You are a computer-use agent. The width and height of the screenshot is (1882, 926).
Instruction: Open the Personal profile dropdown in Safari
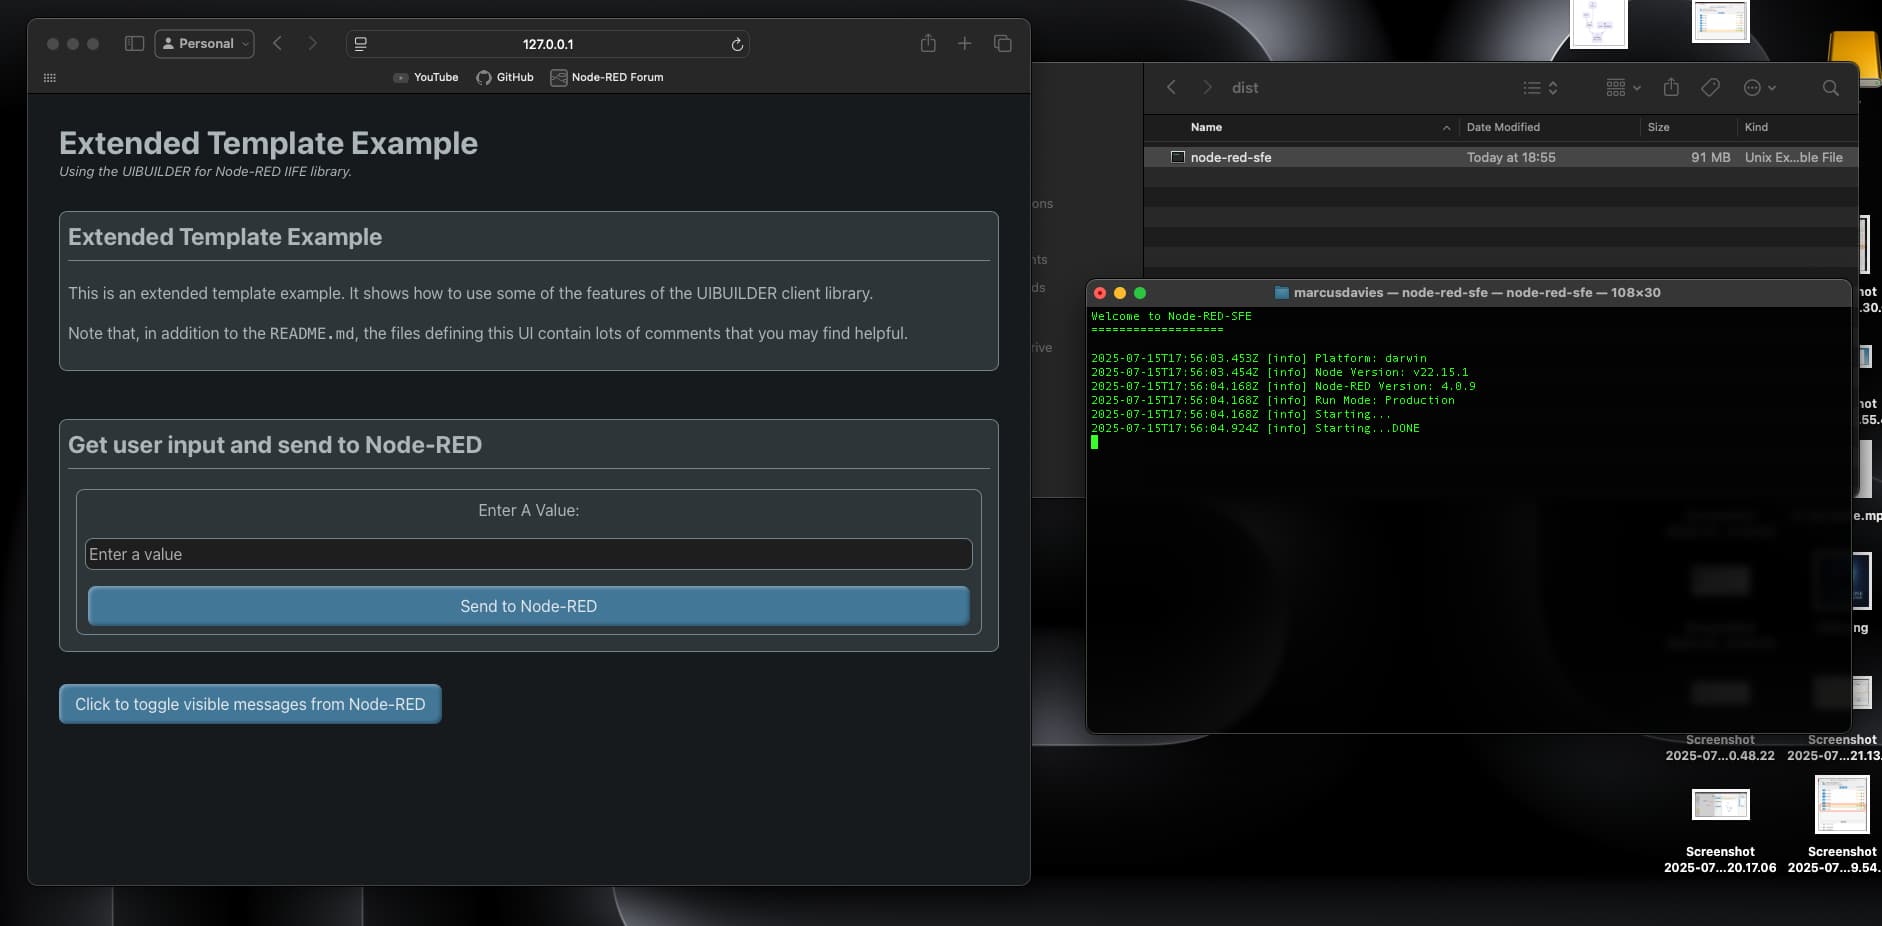coord(204,44)
